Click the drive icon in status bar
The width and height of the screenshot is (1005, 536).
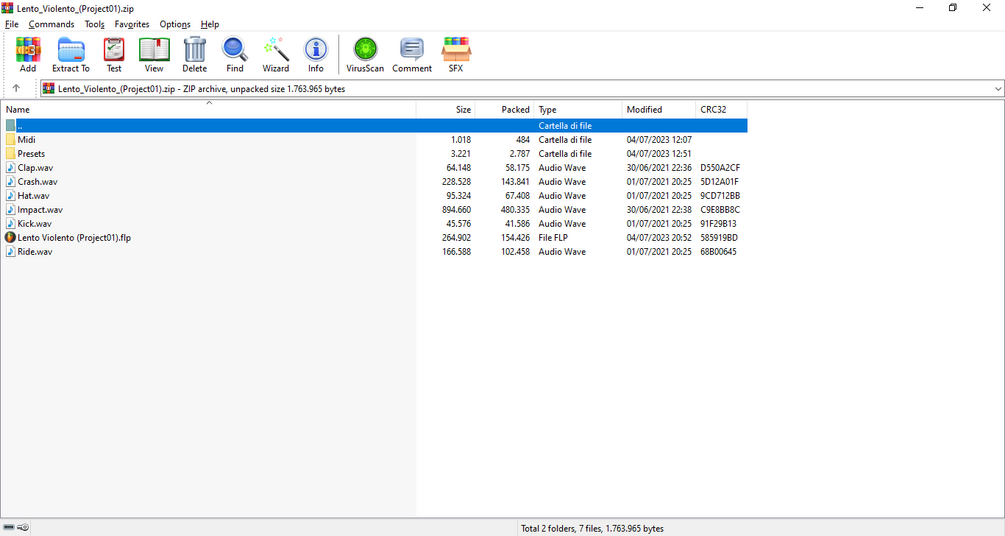tap(9, 528)
